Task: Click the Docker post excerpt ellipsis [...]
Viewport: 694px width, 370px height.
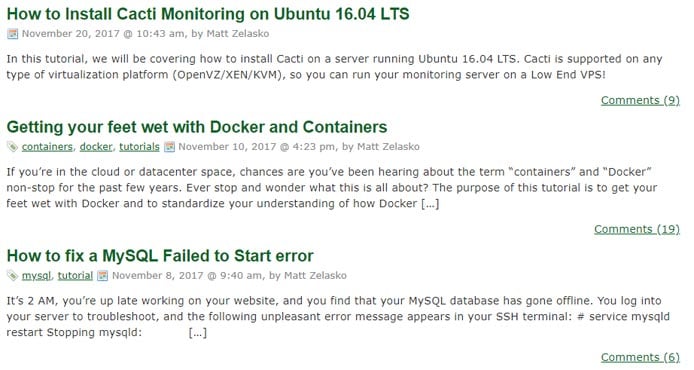Action: coord(430,204)
